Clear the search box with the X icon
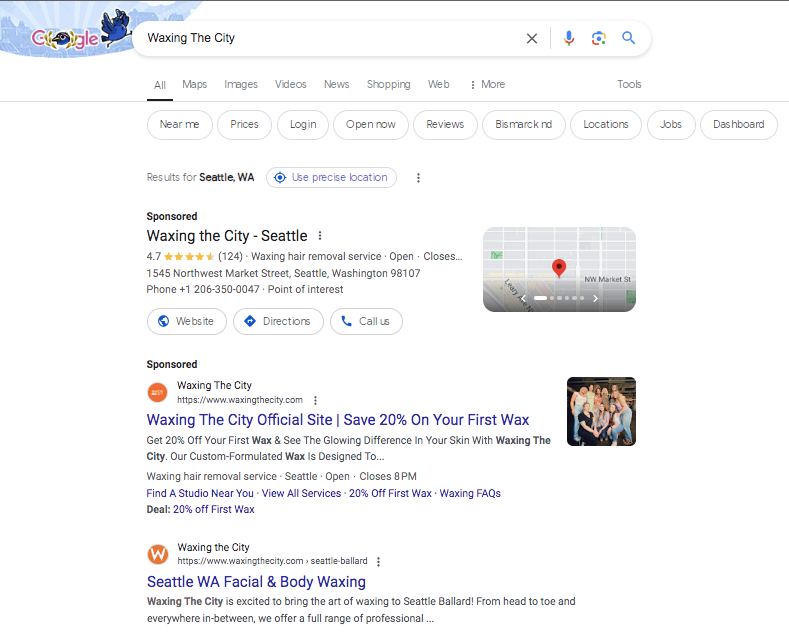 coord(532,38)
